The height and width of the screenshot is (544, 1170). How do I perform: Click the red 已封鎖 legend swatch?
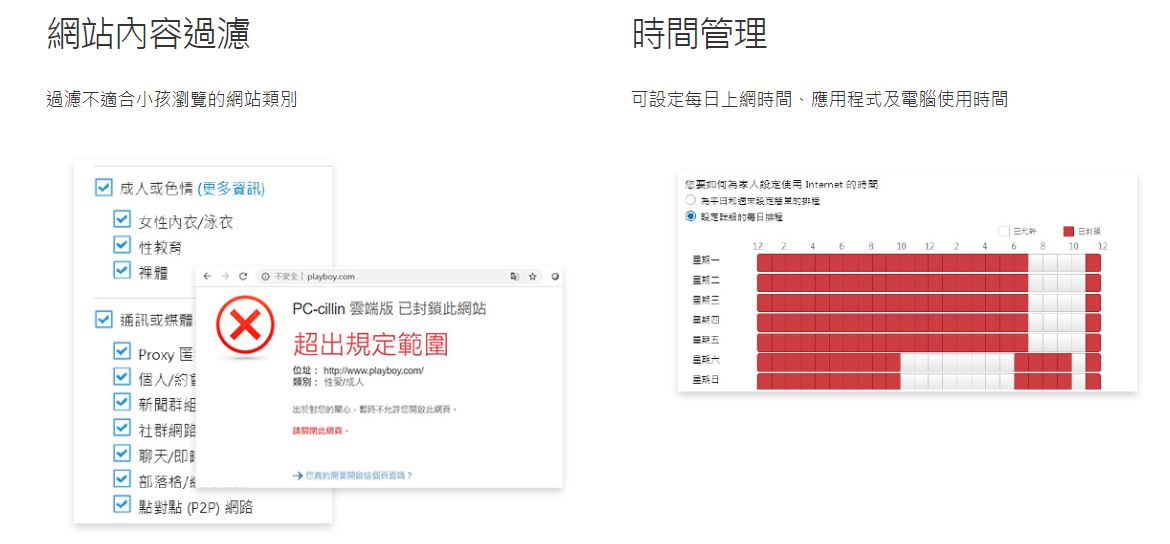pos(1069,231)
